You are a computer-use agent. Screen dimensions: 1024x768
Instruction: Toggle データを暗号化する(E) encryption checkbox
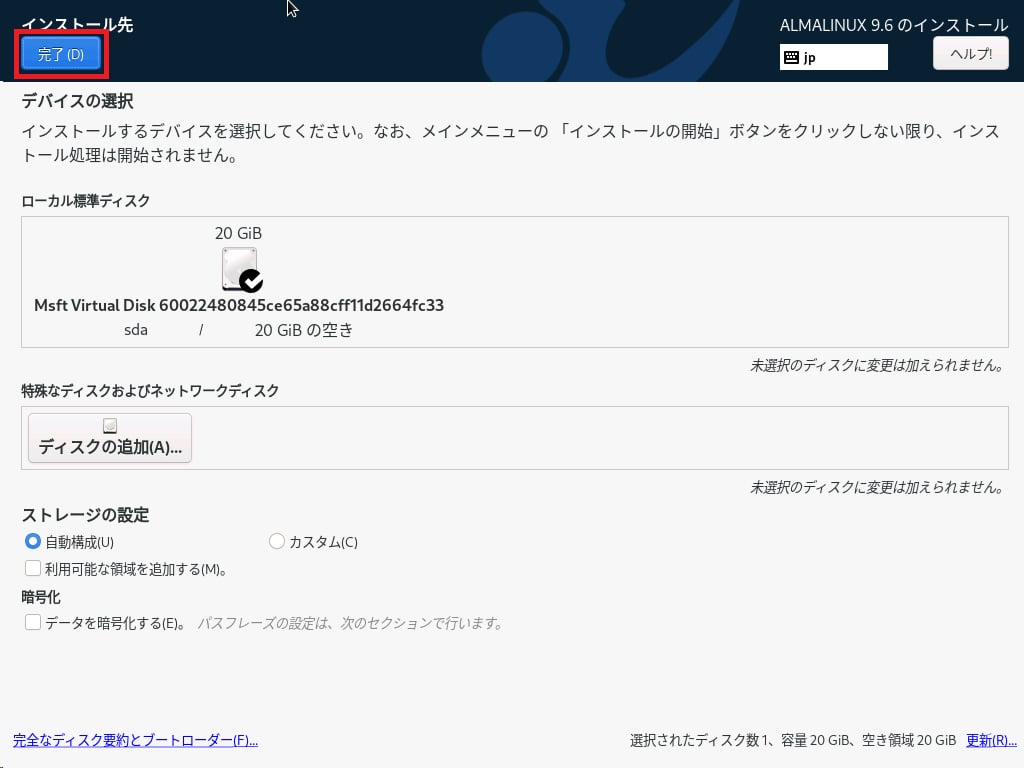33,622
